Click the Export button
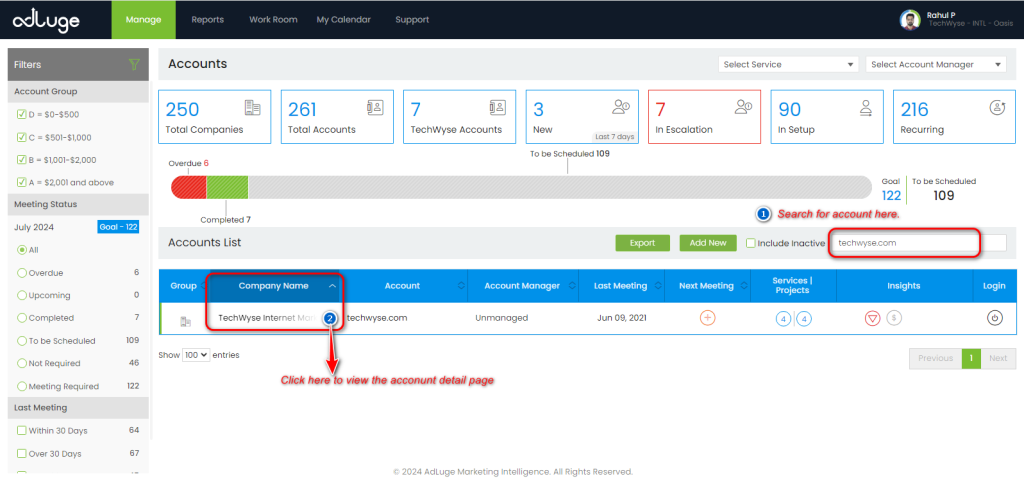 pyautogui.click(x=642, y=243)
